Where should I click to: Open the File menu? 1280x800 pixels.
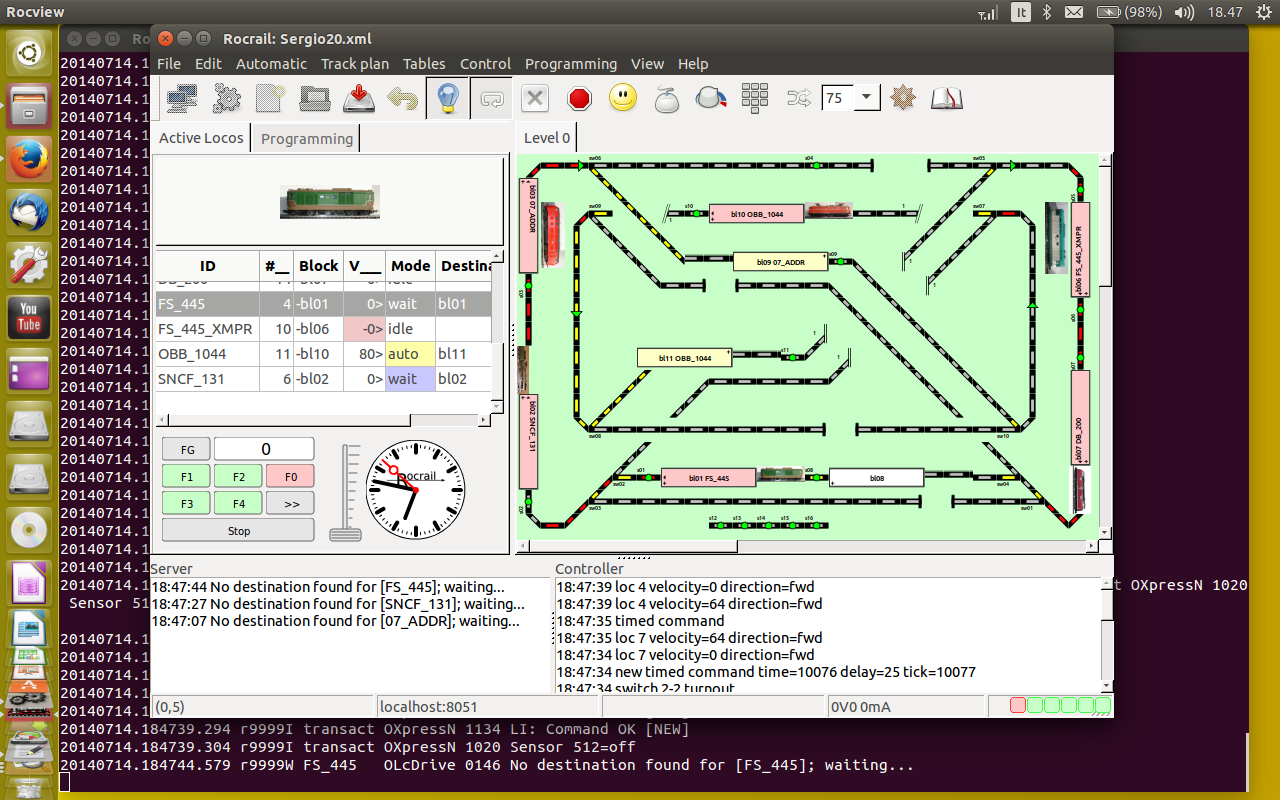point(169,63)
